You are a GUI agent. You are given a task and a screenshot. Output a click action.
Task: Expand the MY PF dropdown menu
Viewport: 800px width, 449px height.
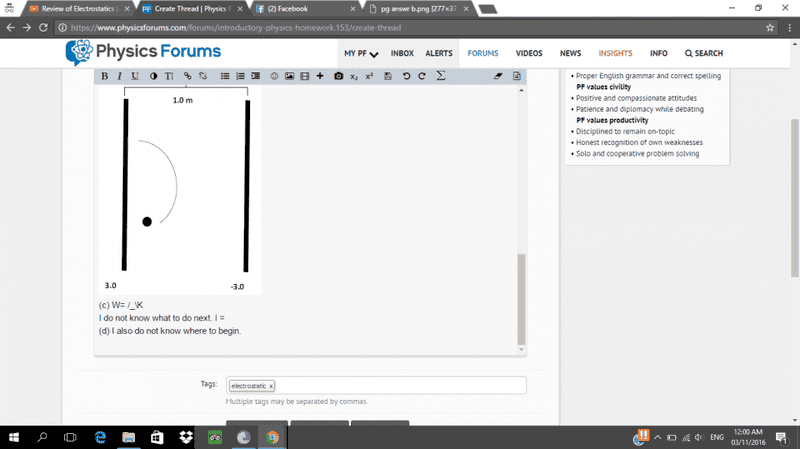coord(361,53)
